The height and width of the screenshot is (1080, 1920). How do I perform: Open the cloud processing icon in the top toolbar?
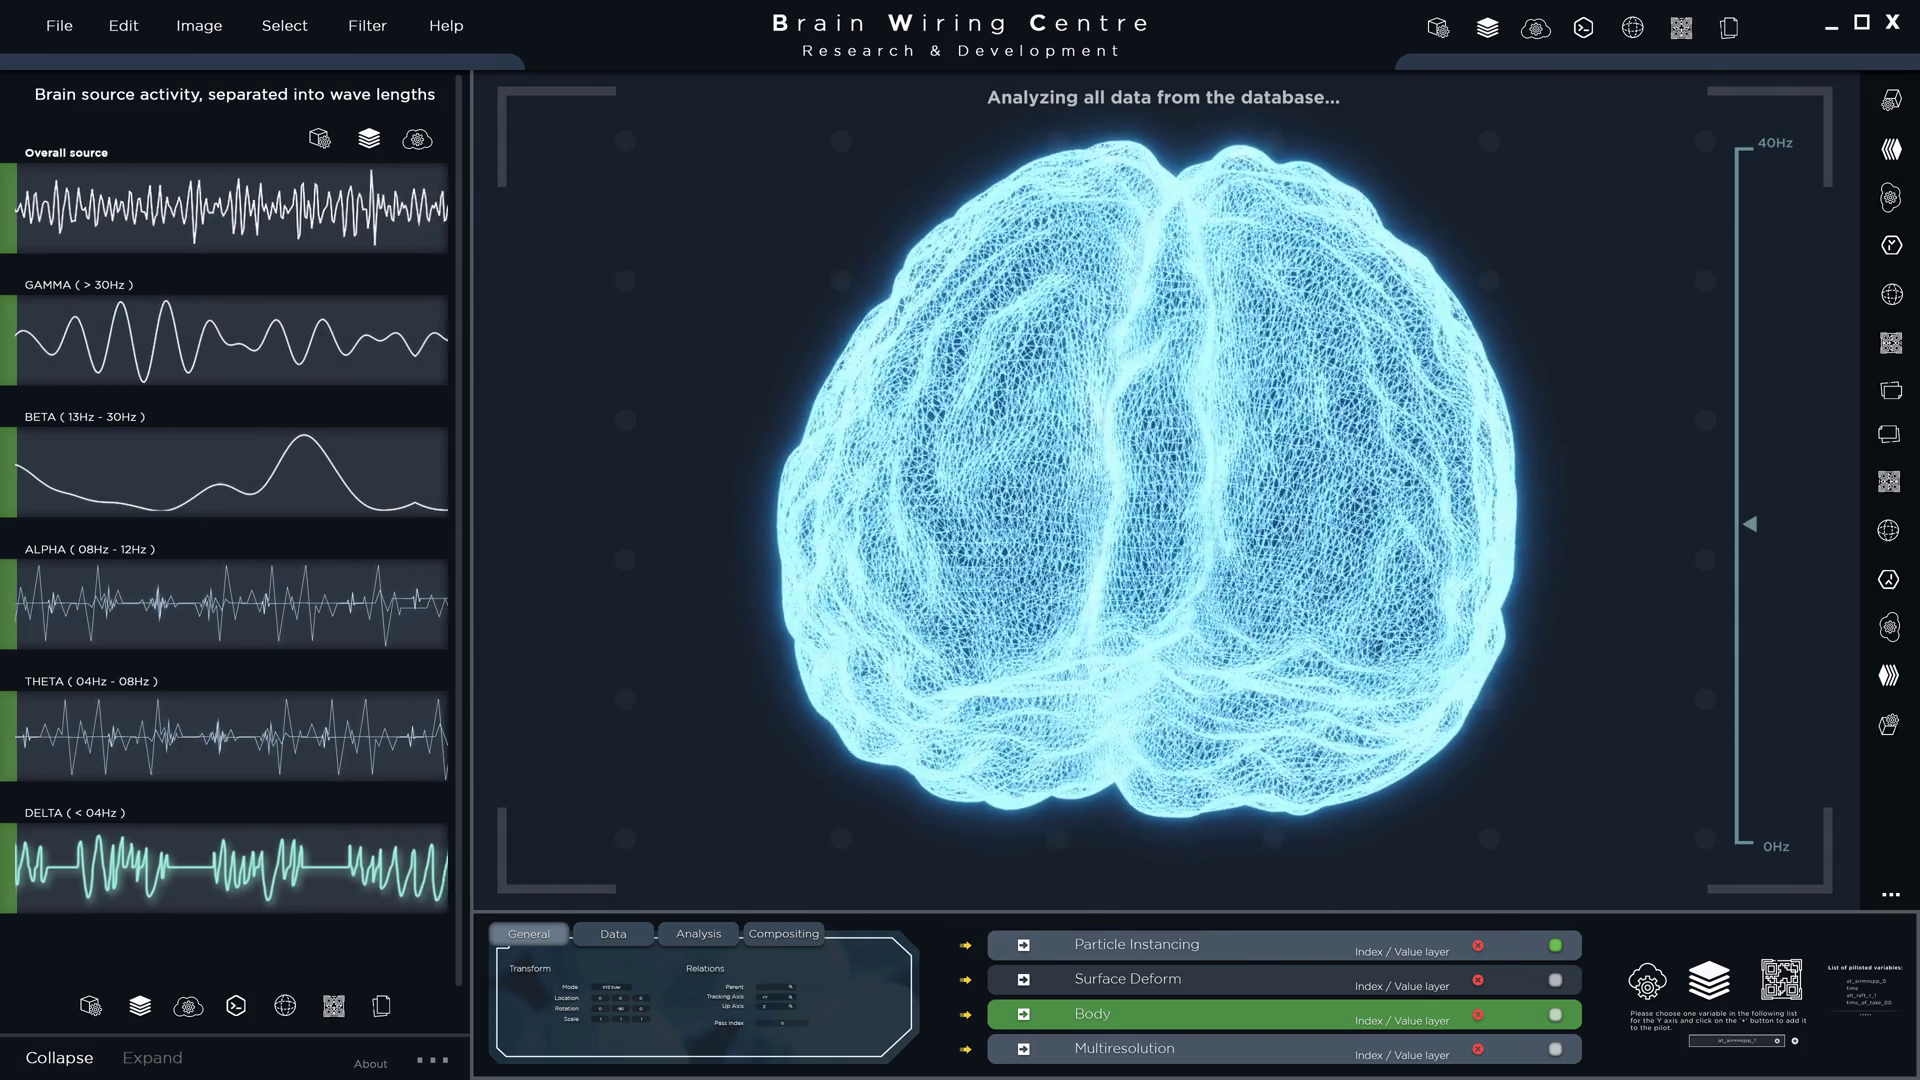pyautogui.click(x=1535, y=28)
